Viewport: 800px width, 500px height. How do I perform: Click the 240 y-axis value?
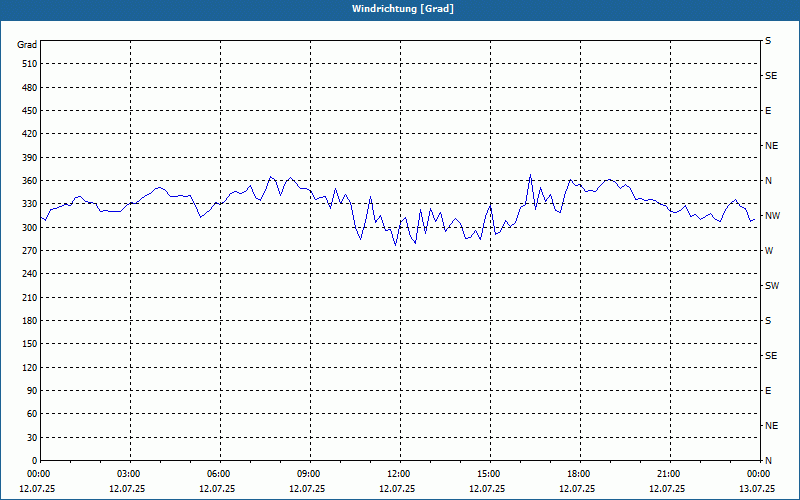[30, 274]
